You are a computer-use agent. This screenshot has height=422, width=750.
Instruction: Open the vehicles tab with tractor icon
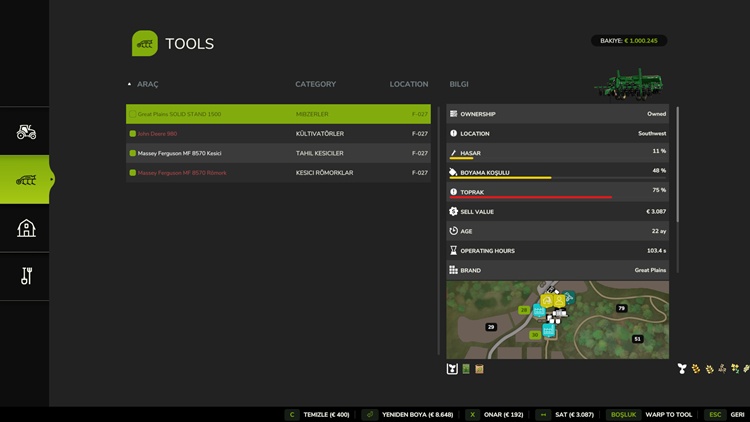pyautogui.click(x=26, y=131)
